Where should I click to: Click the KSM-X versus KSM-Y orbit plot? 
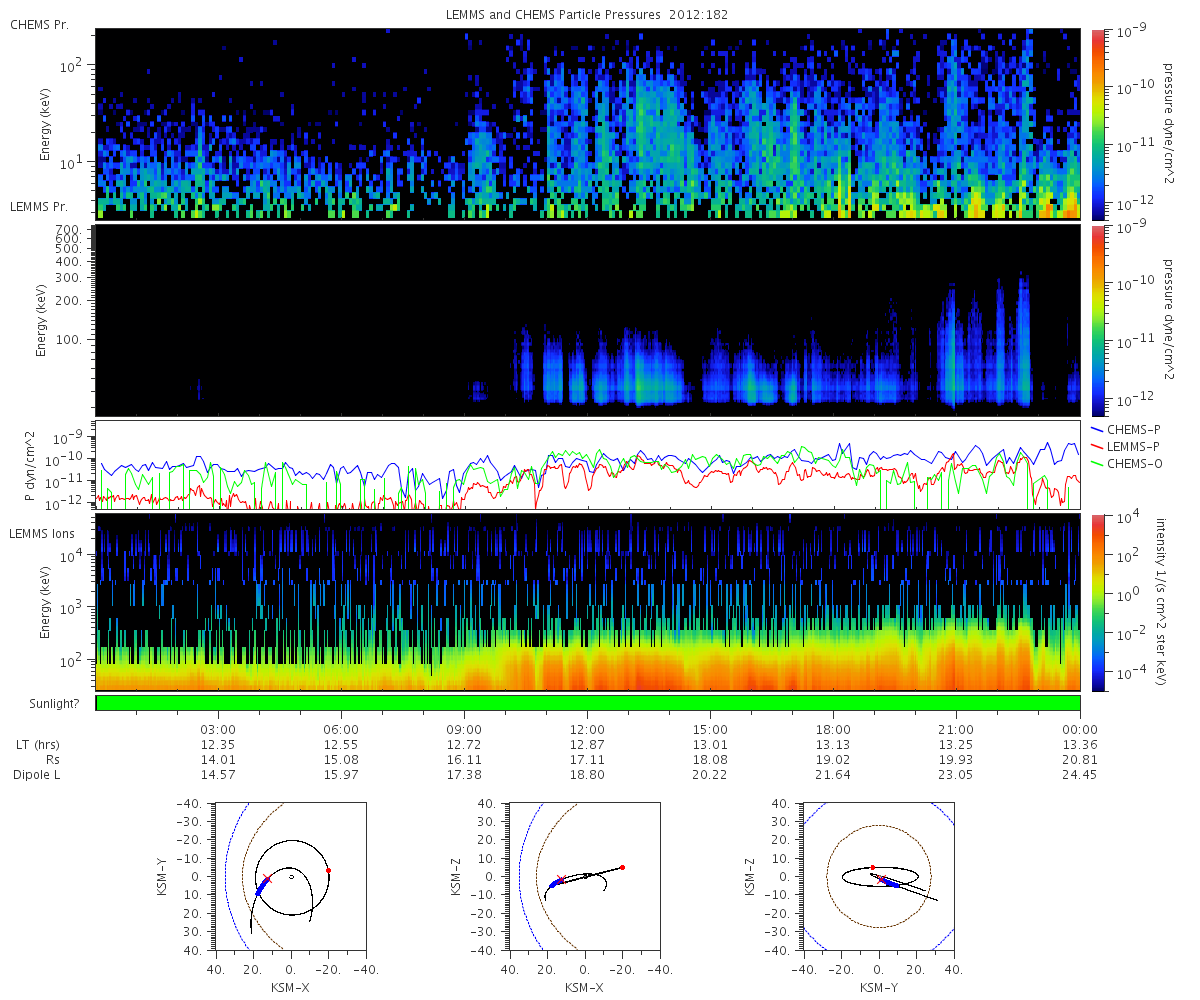pyautogui.click(x=291, y=875)
